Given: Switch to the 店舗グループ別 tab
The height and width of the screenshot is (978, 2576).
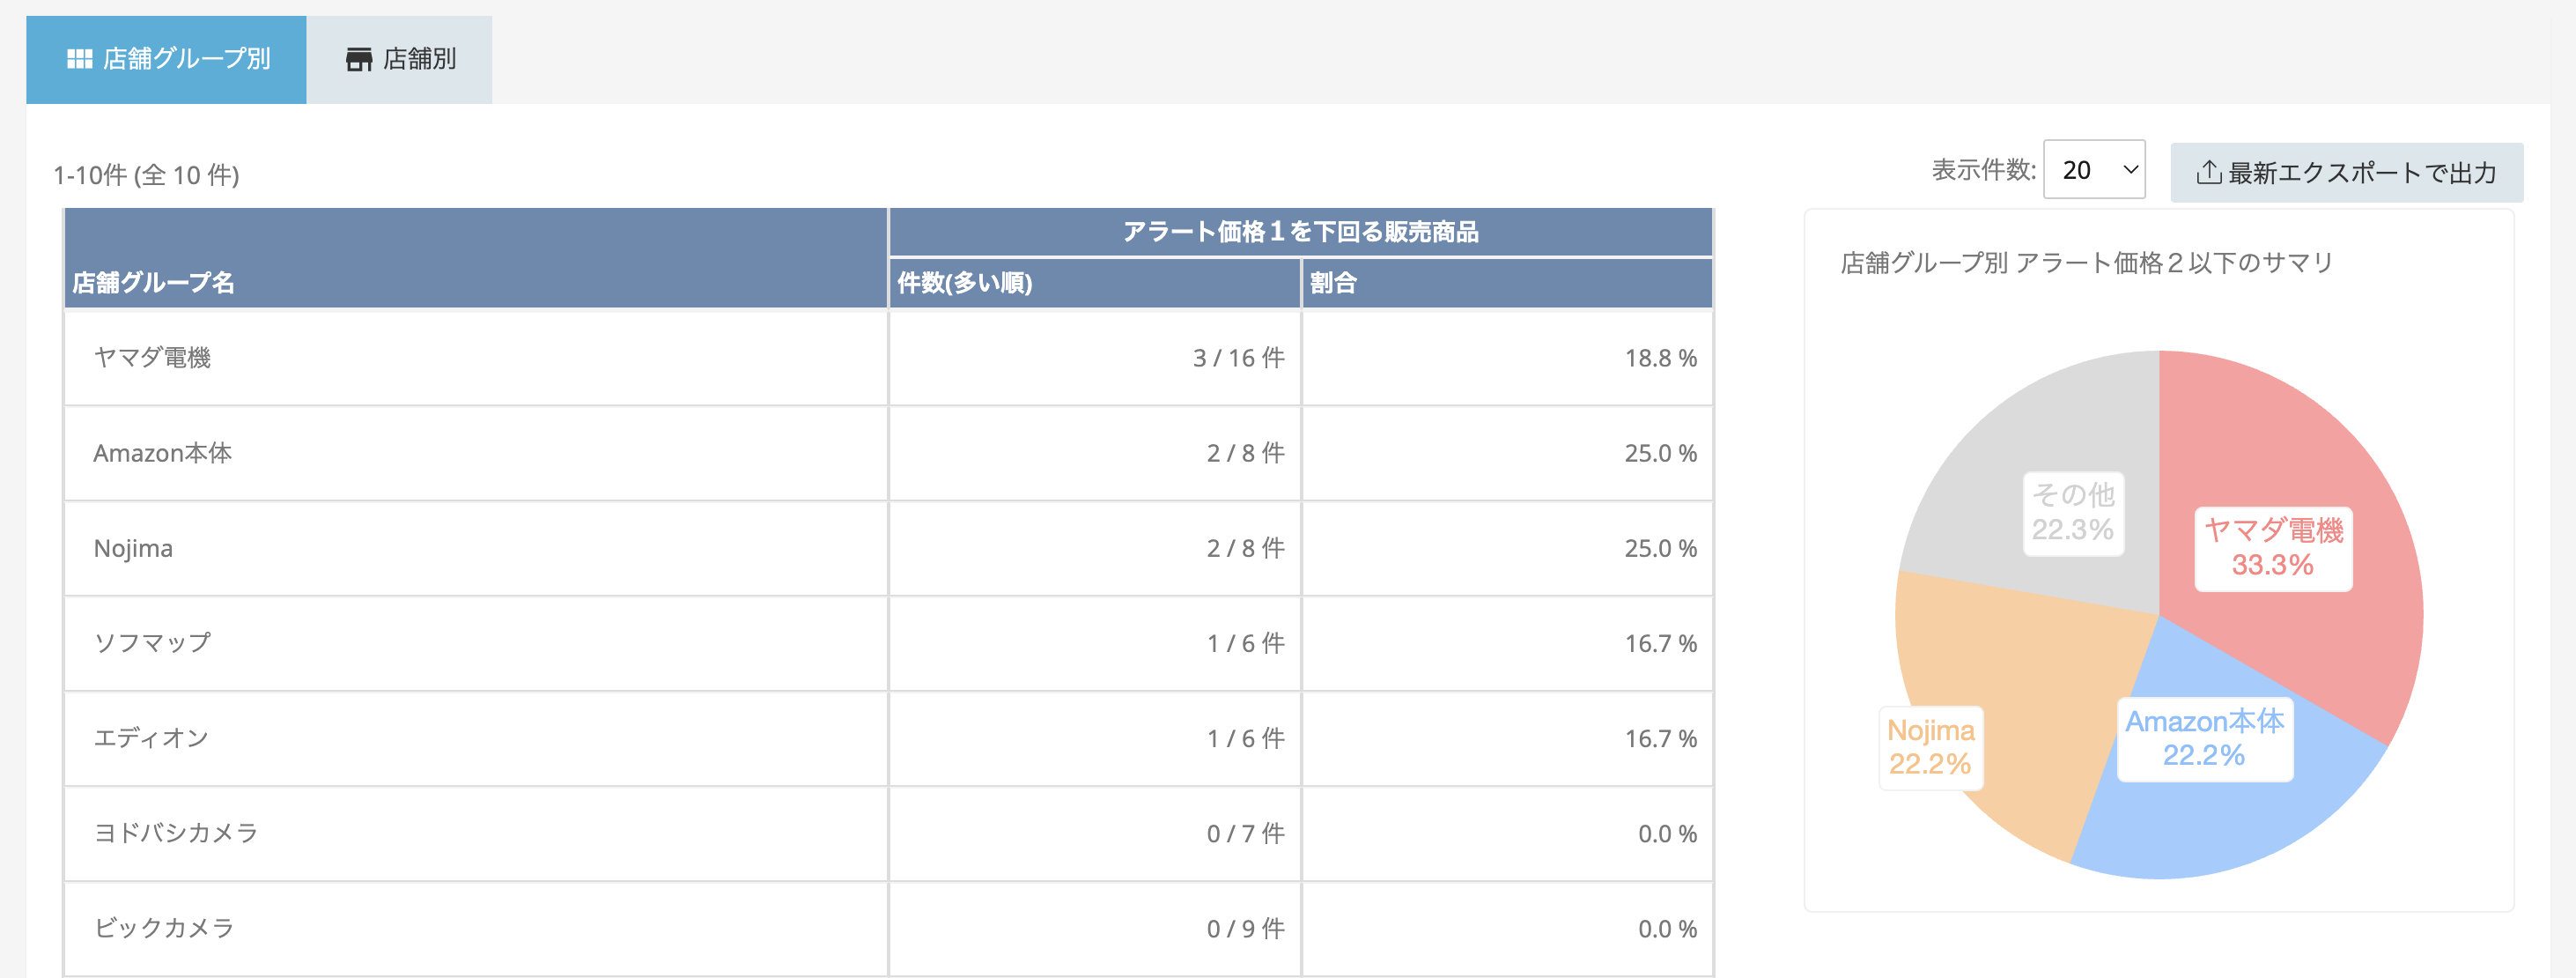Looking at the screenshot, I should 167,60.
